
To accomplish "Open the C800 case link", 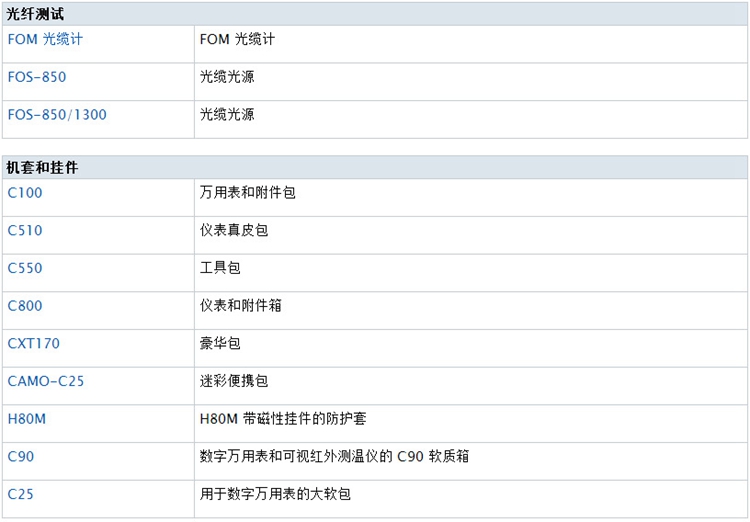I will pos(25,306).
